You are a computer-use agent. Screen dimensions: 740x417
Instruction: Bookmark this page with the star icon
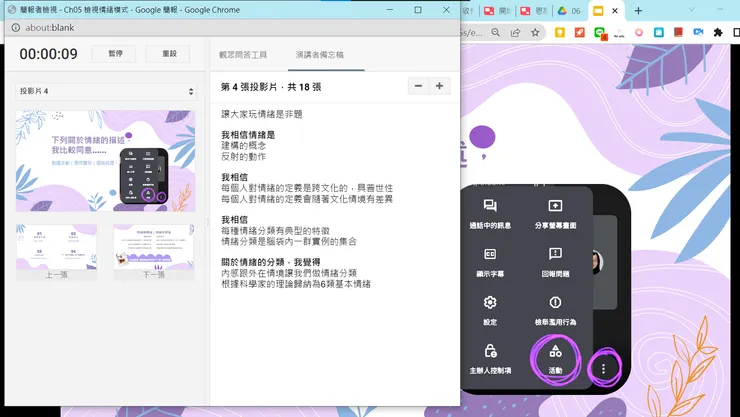tap(535, 33)
